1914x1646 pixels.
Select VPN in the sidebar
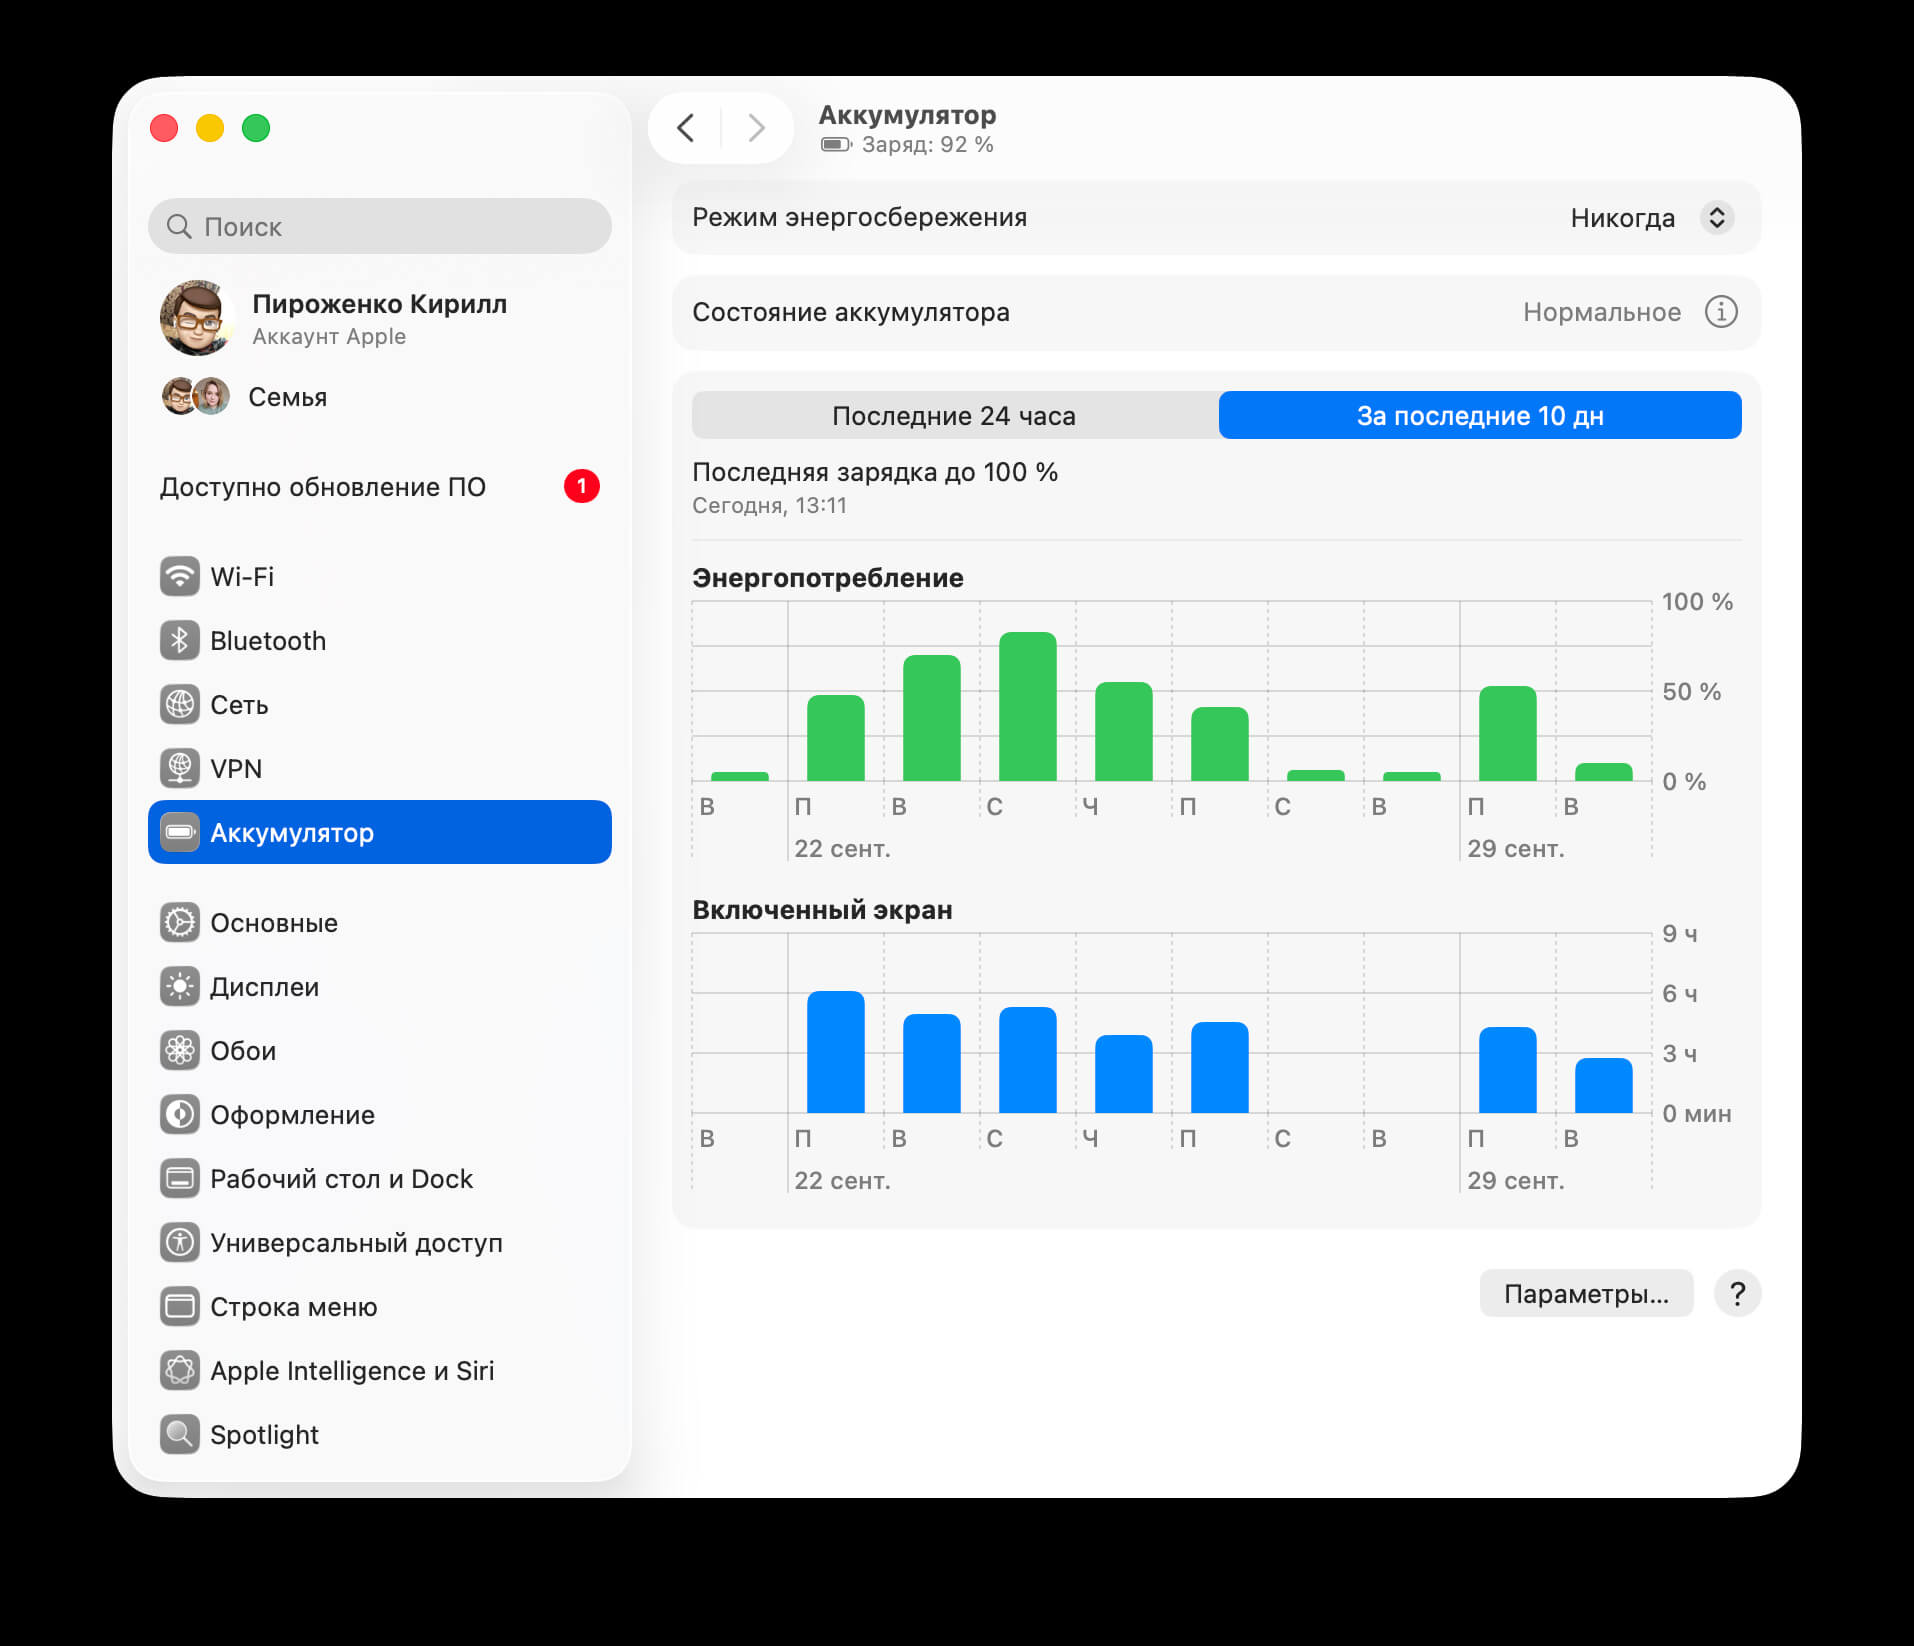click(x=380, y=769)
